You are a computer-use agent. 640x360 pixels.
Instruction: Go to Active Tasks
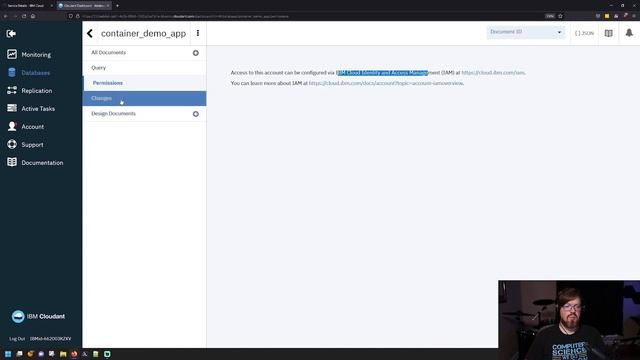38,109
